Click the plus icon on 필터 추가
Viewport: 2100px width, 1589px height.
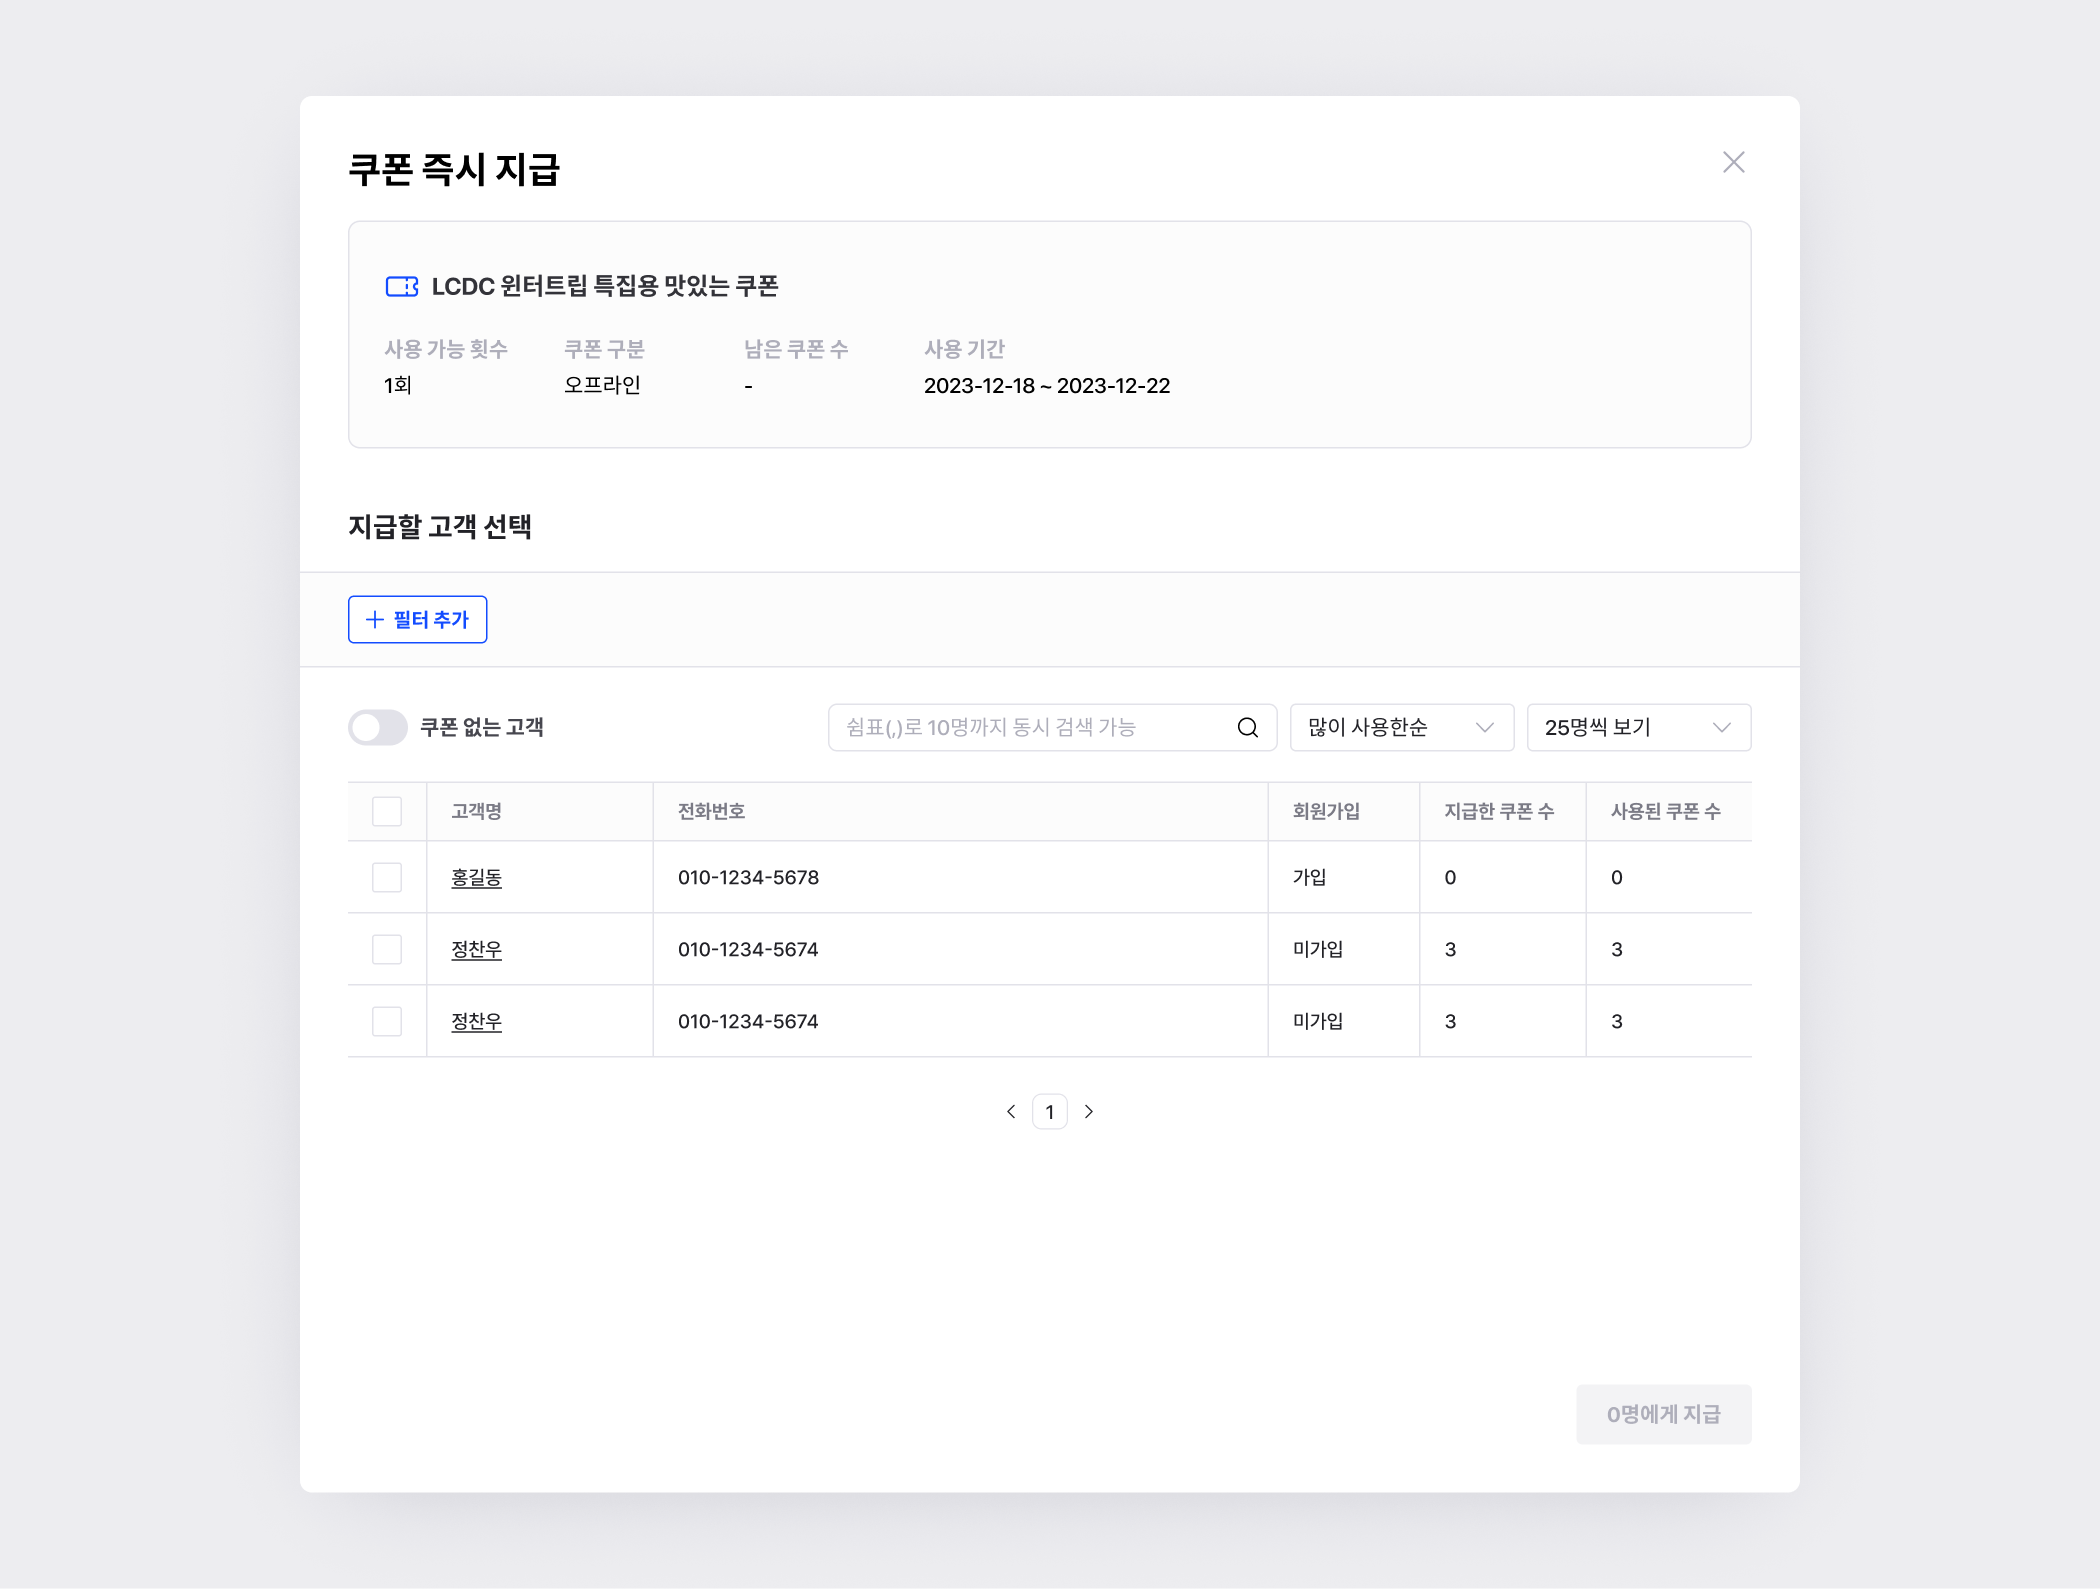point(375,620)
